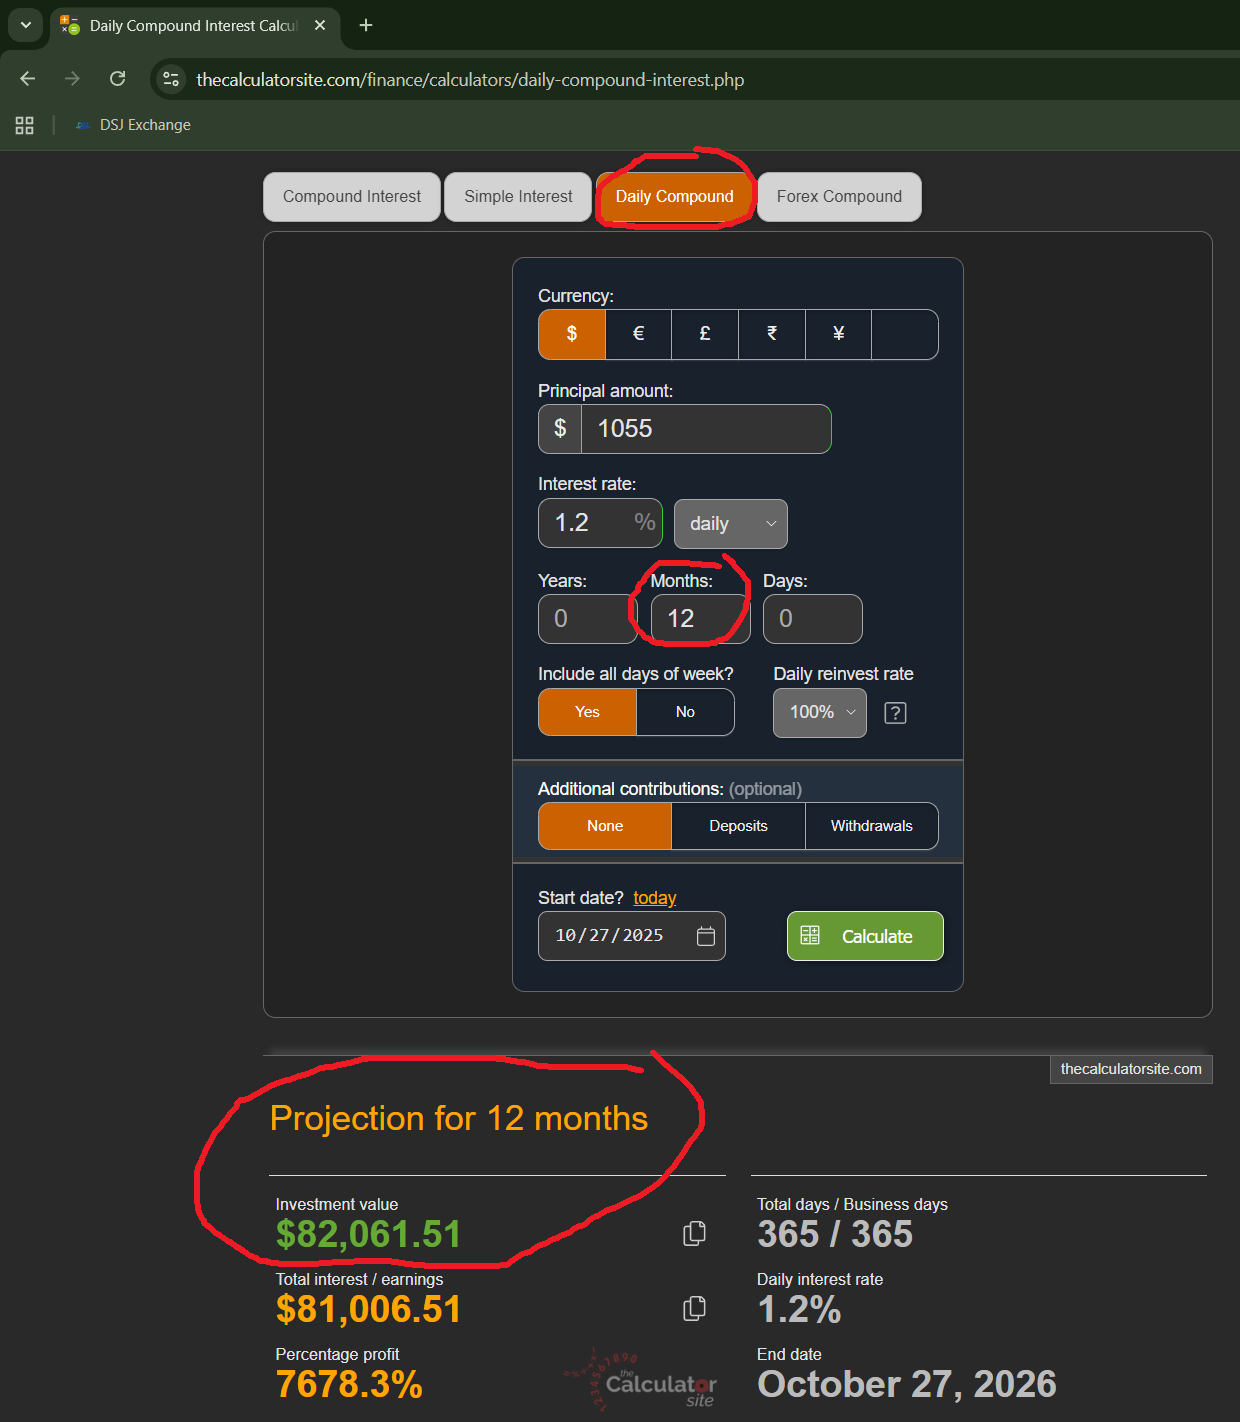Click the Months input field
The width and height of the screenshot is (1240, 1422).
[x=700, y=619]
